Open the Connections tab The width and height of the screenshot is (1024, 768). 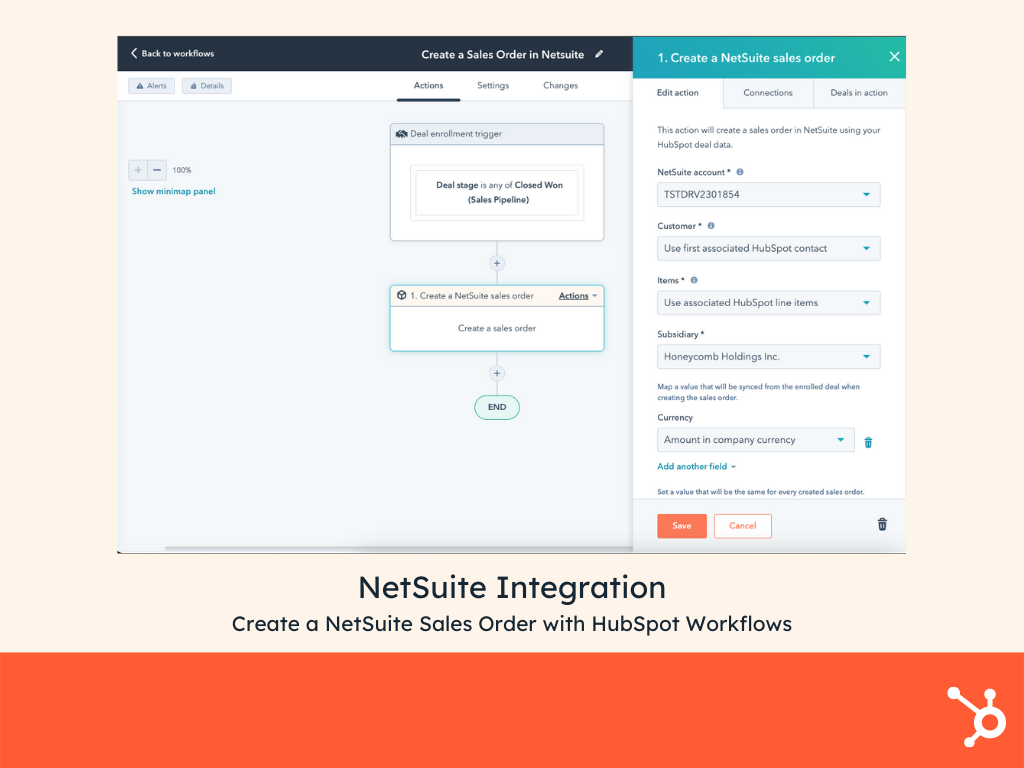click(x=768, y=93)
